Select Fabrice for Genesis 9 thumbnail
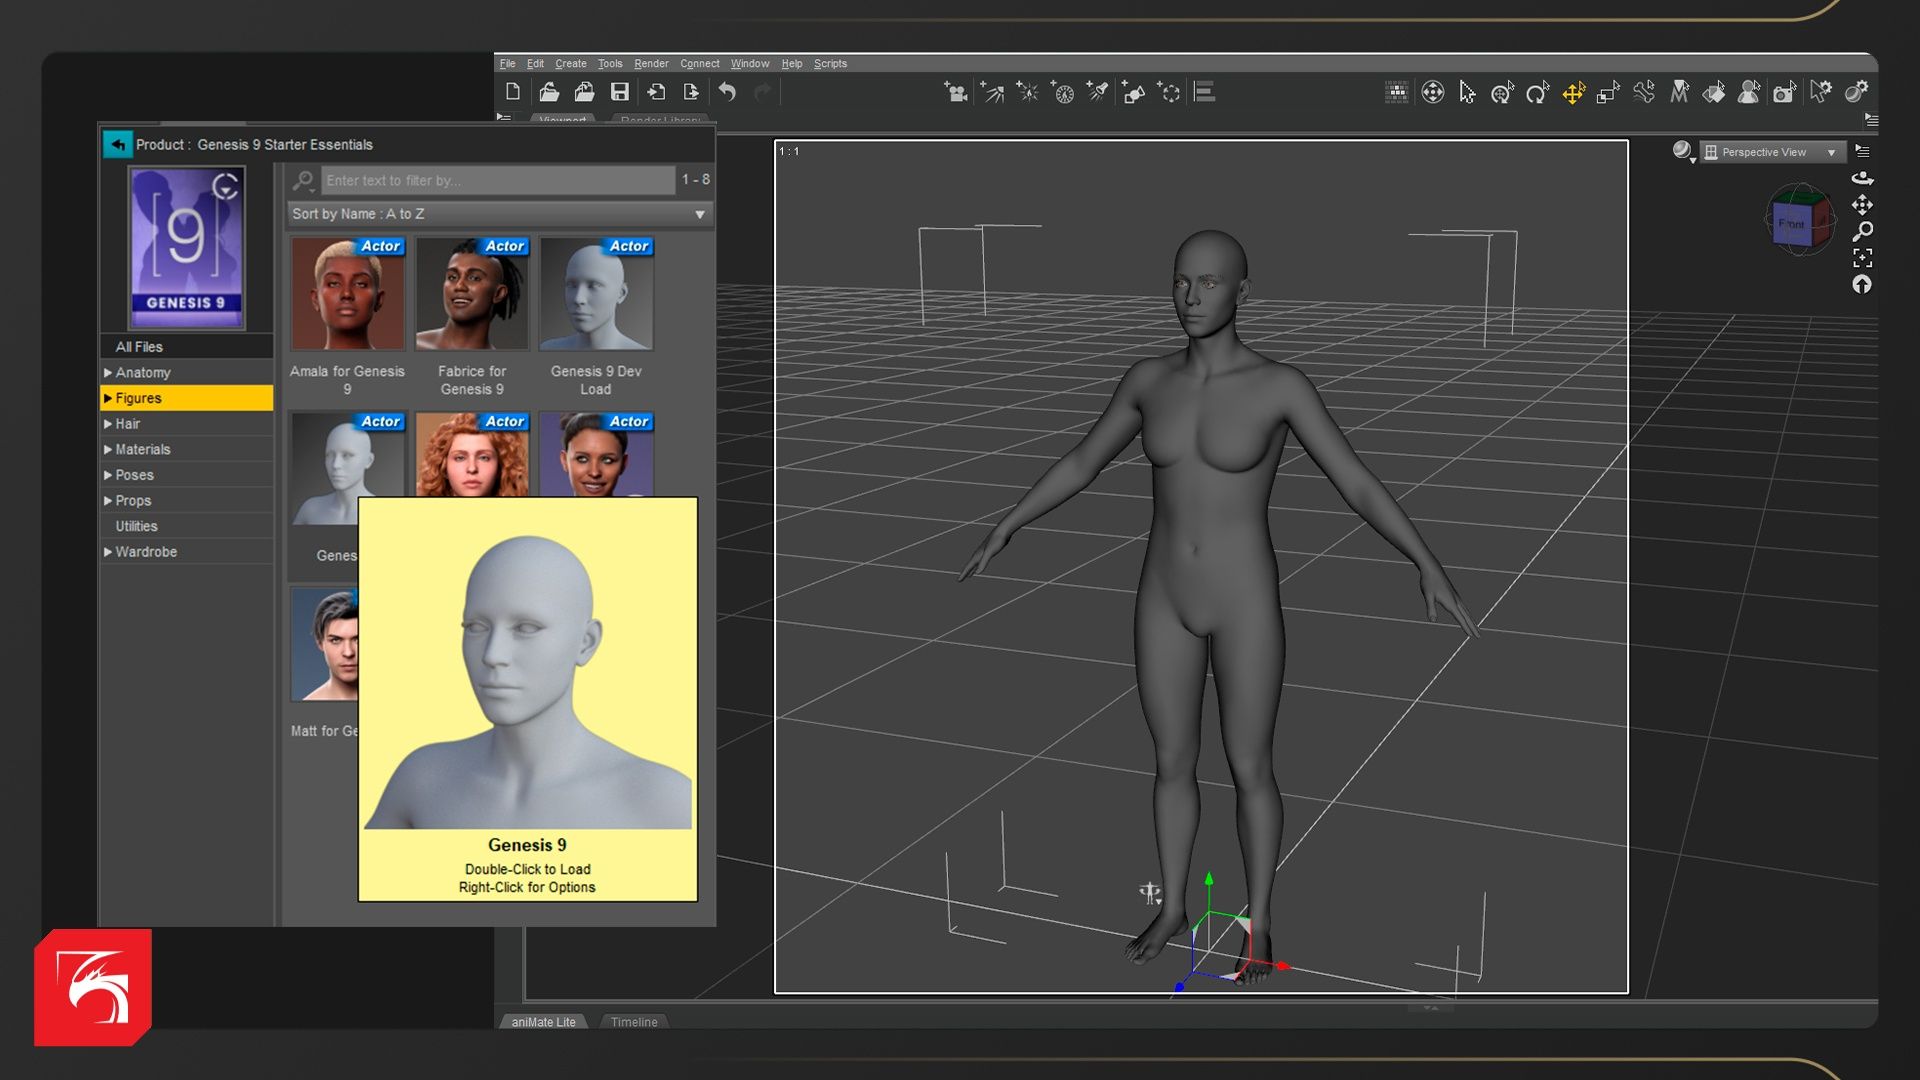 [472, 294]
